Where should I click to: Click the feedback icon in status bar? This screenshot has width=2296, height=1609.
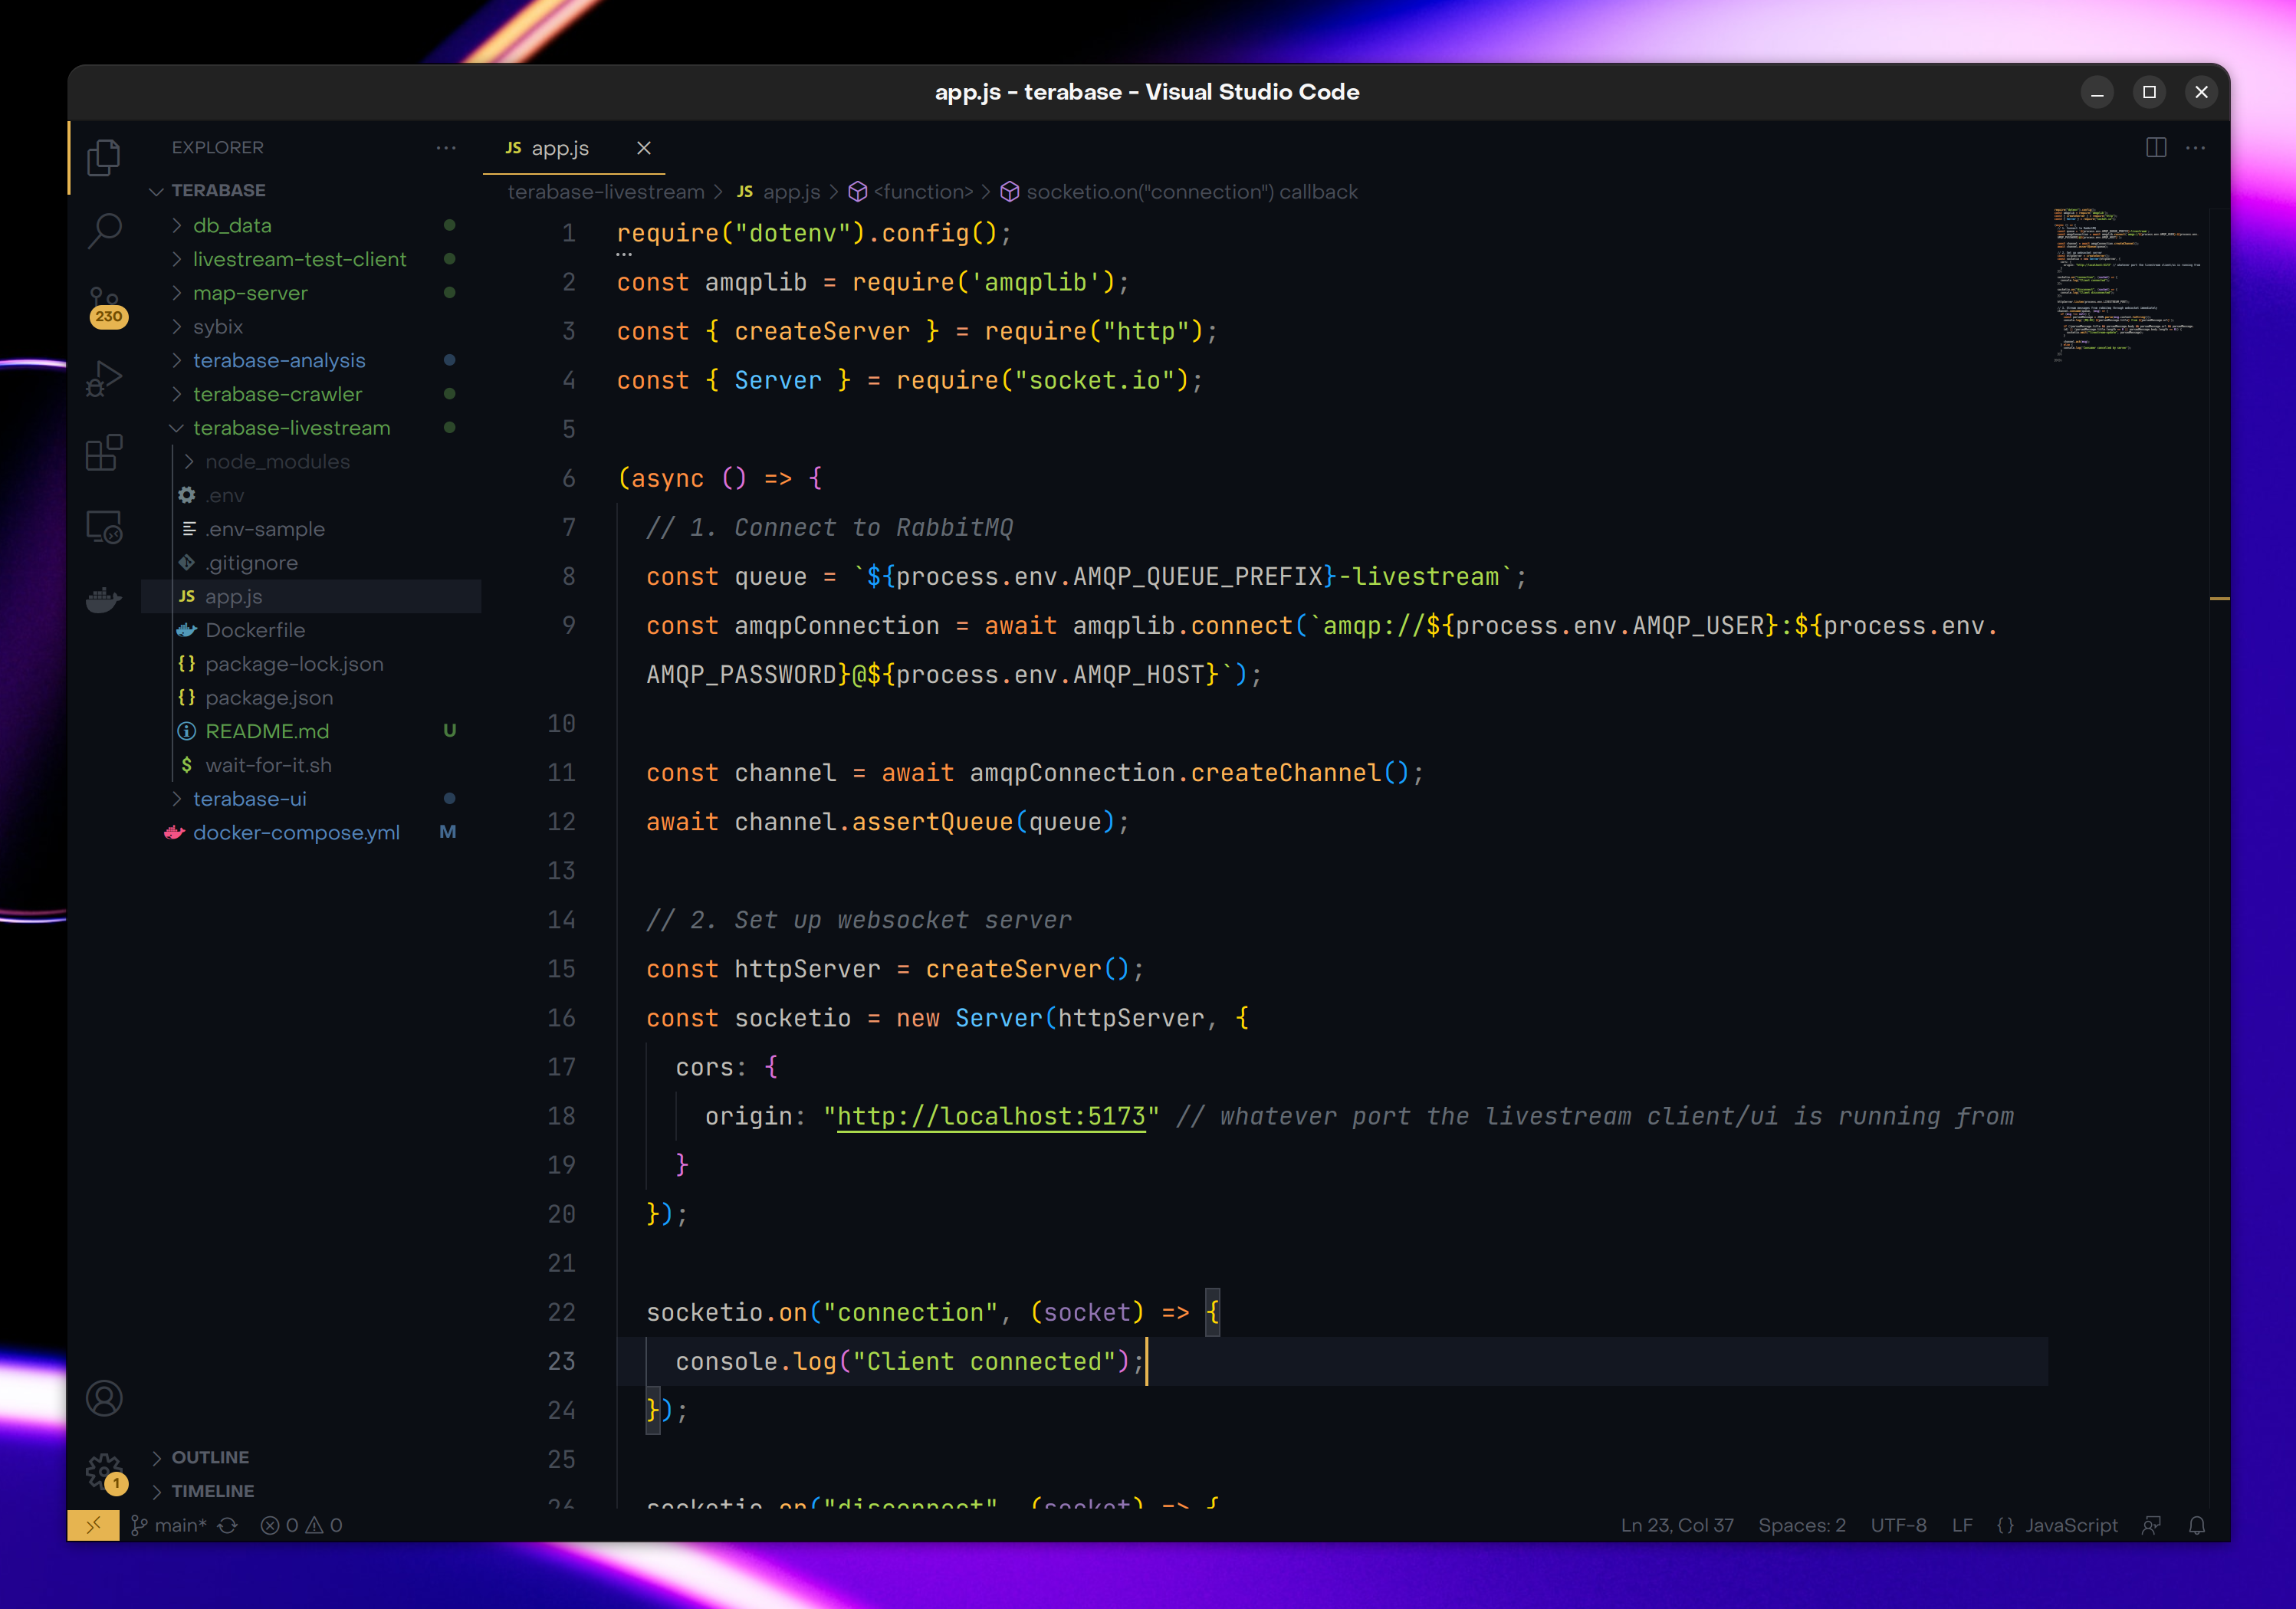pos(2151,1525)
